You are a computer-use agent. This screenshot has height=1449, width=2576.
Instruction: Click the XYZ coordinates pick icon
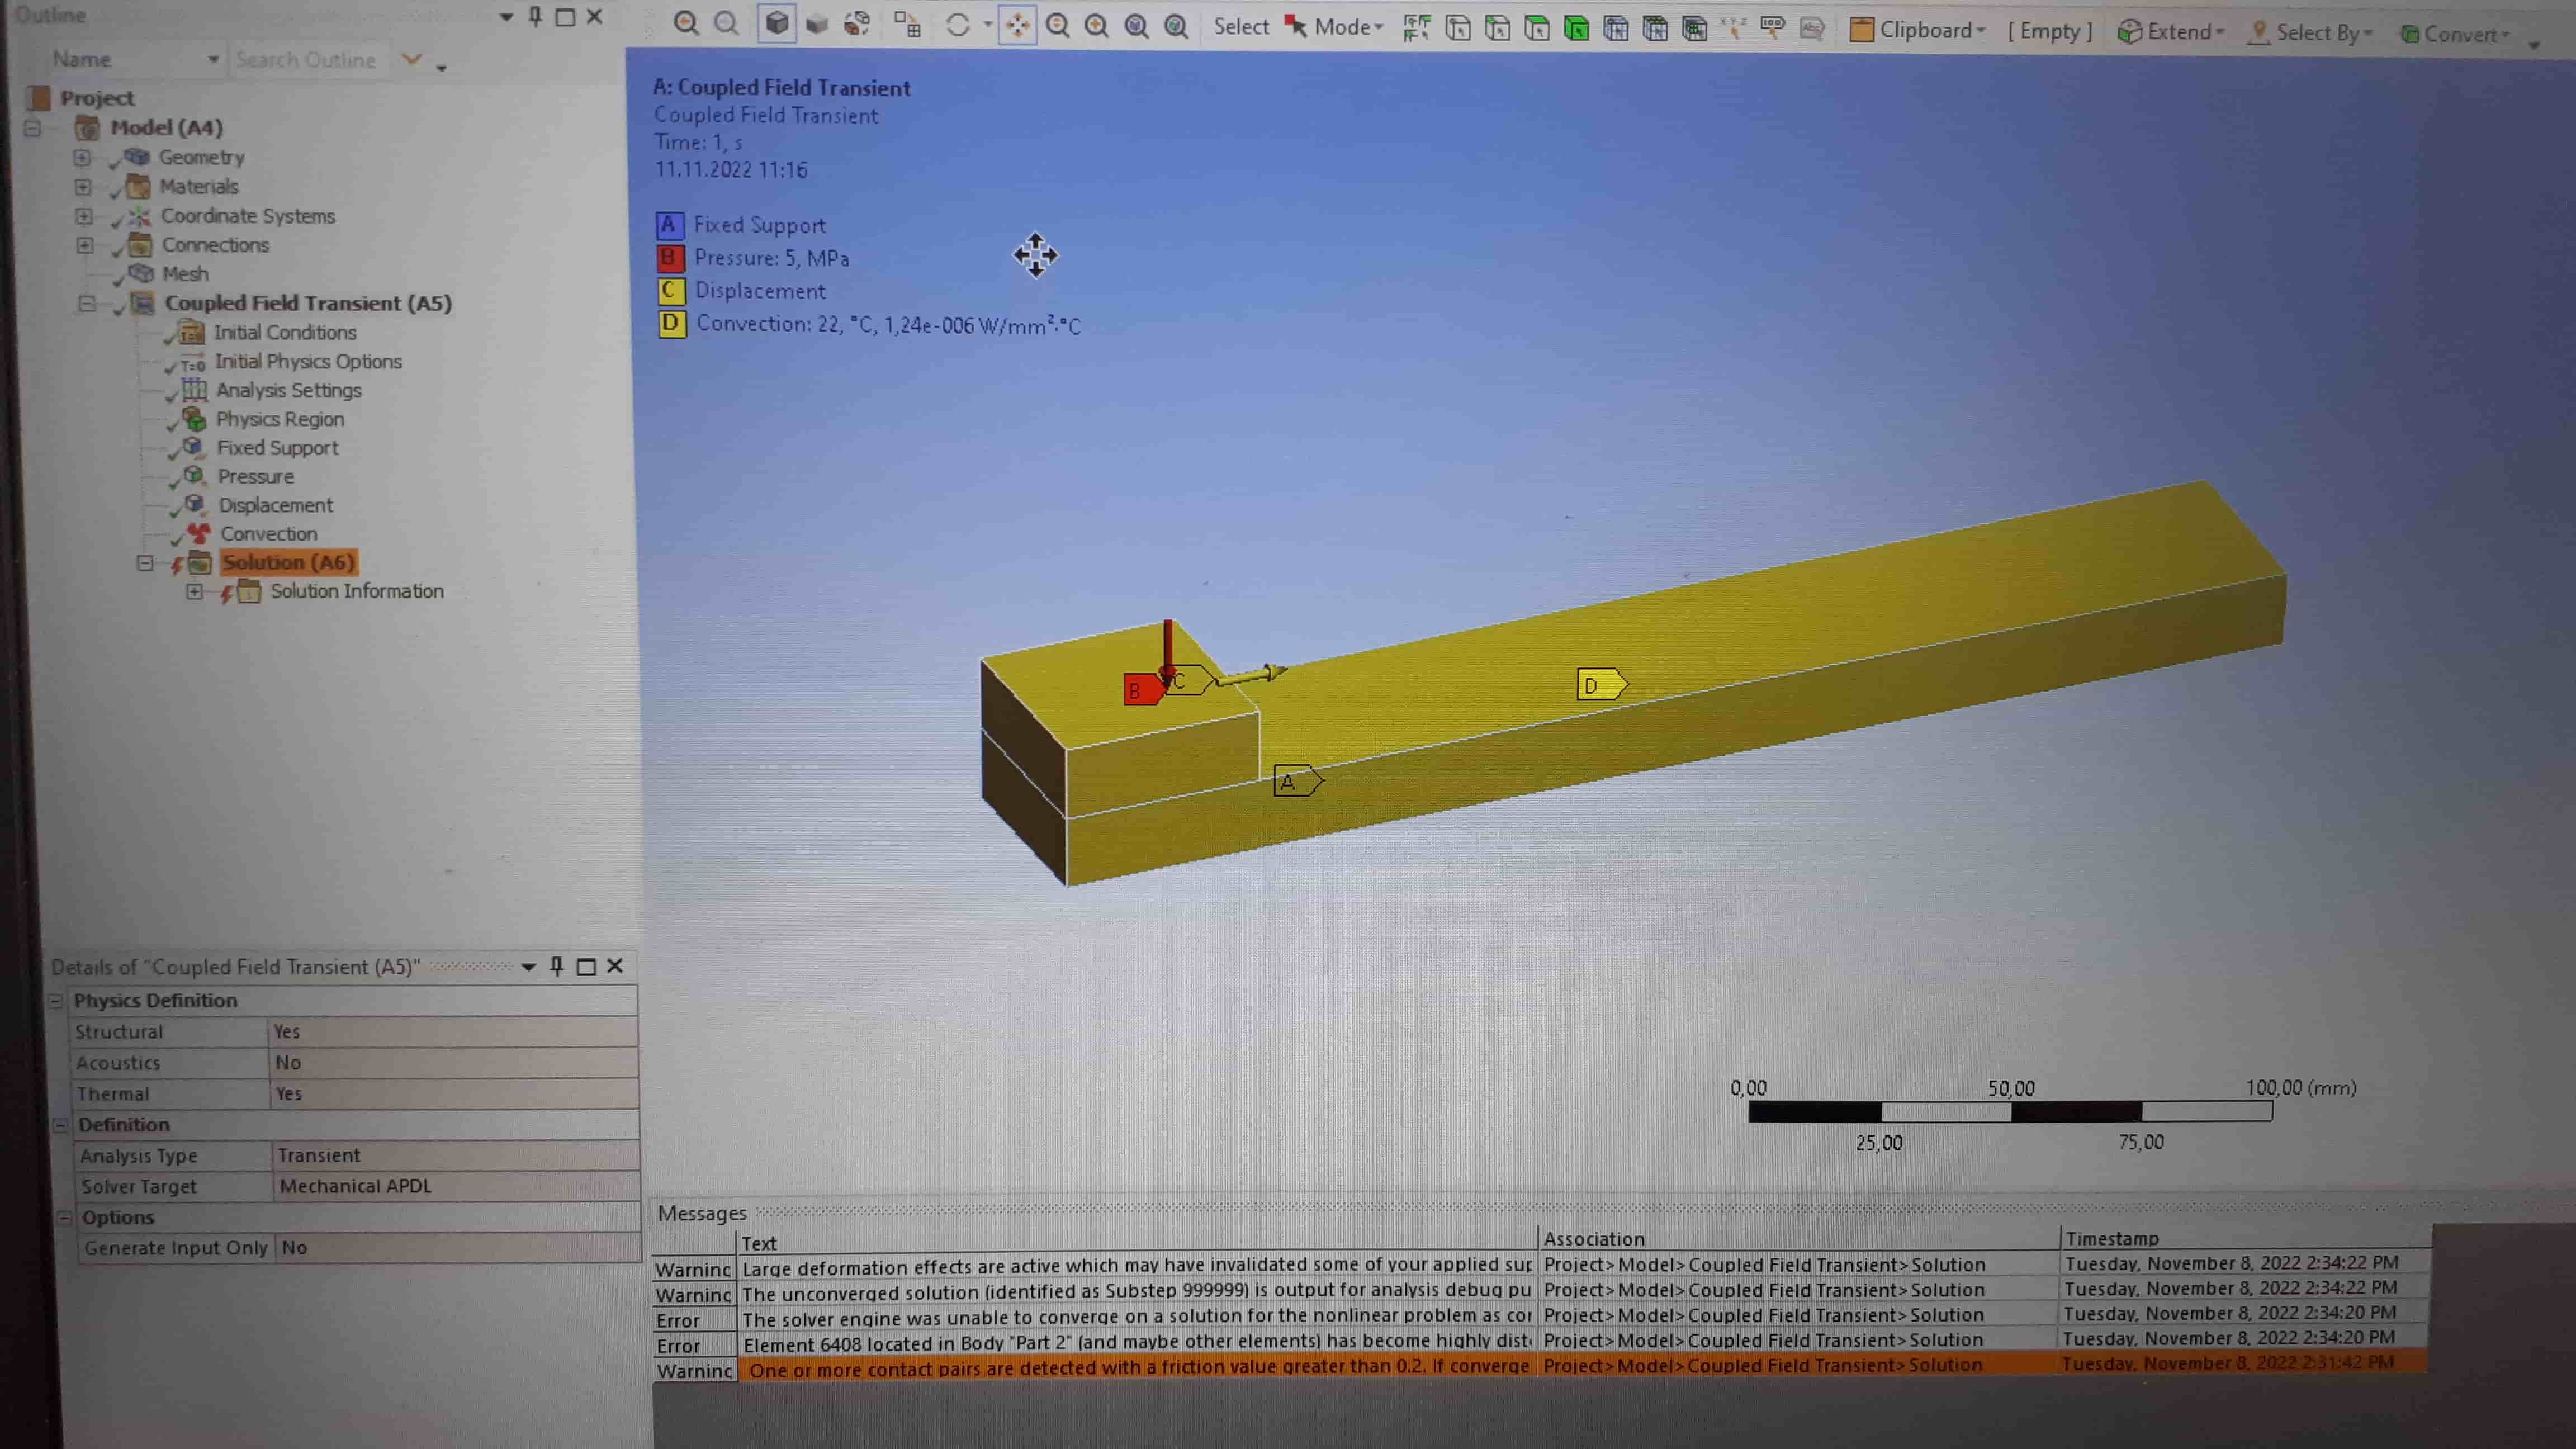coord(1733,28)
